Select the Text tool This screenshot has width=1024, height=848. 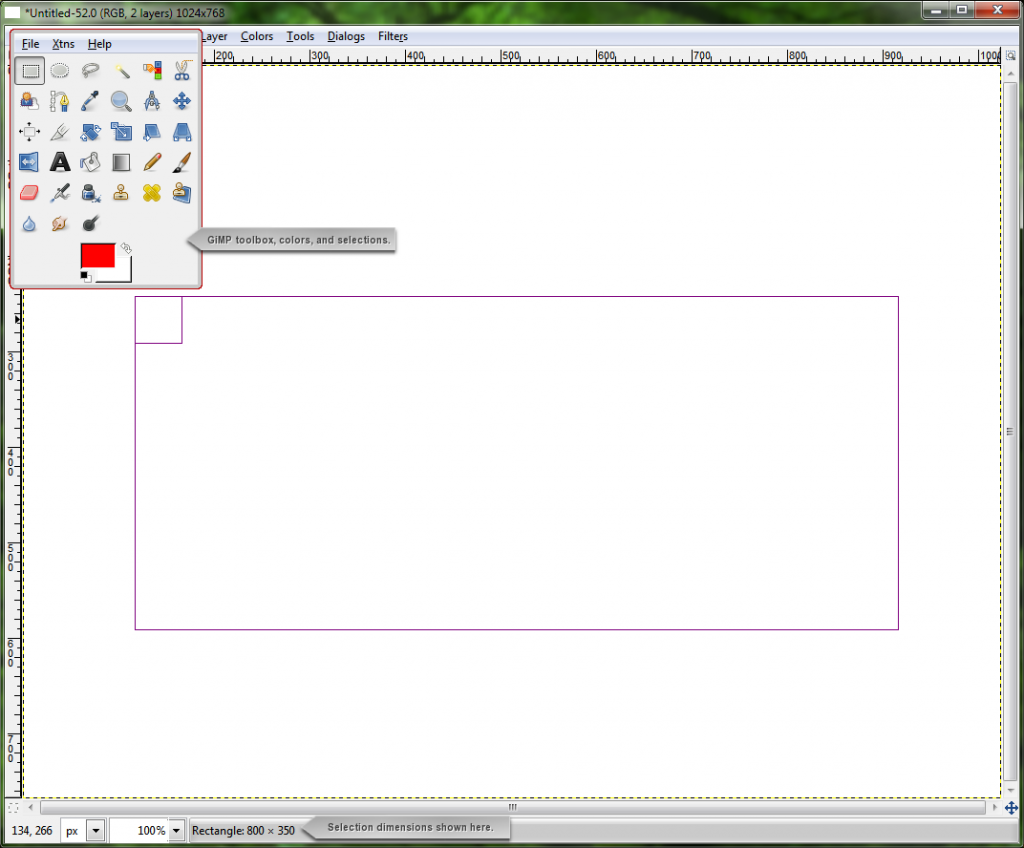[60, 161]
